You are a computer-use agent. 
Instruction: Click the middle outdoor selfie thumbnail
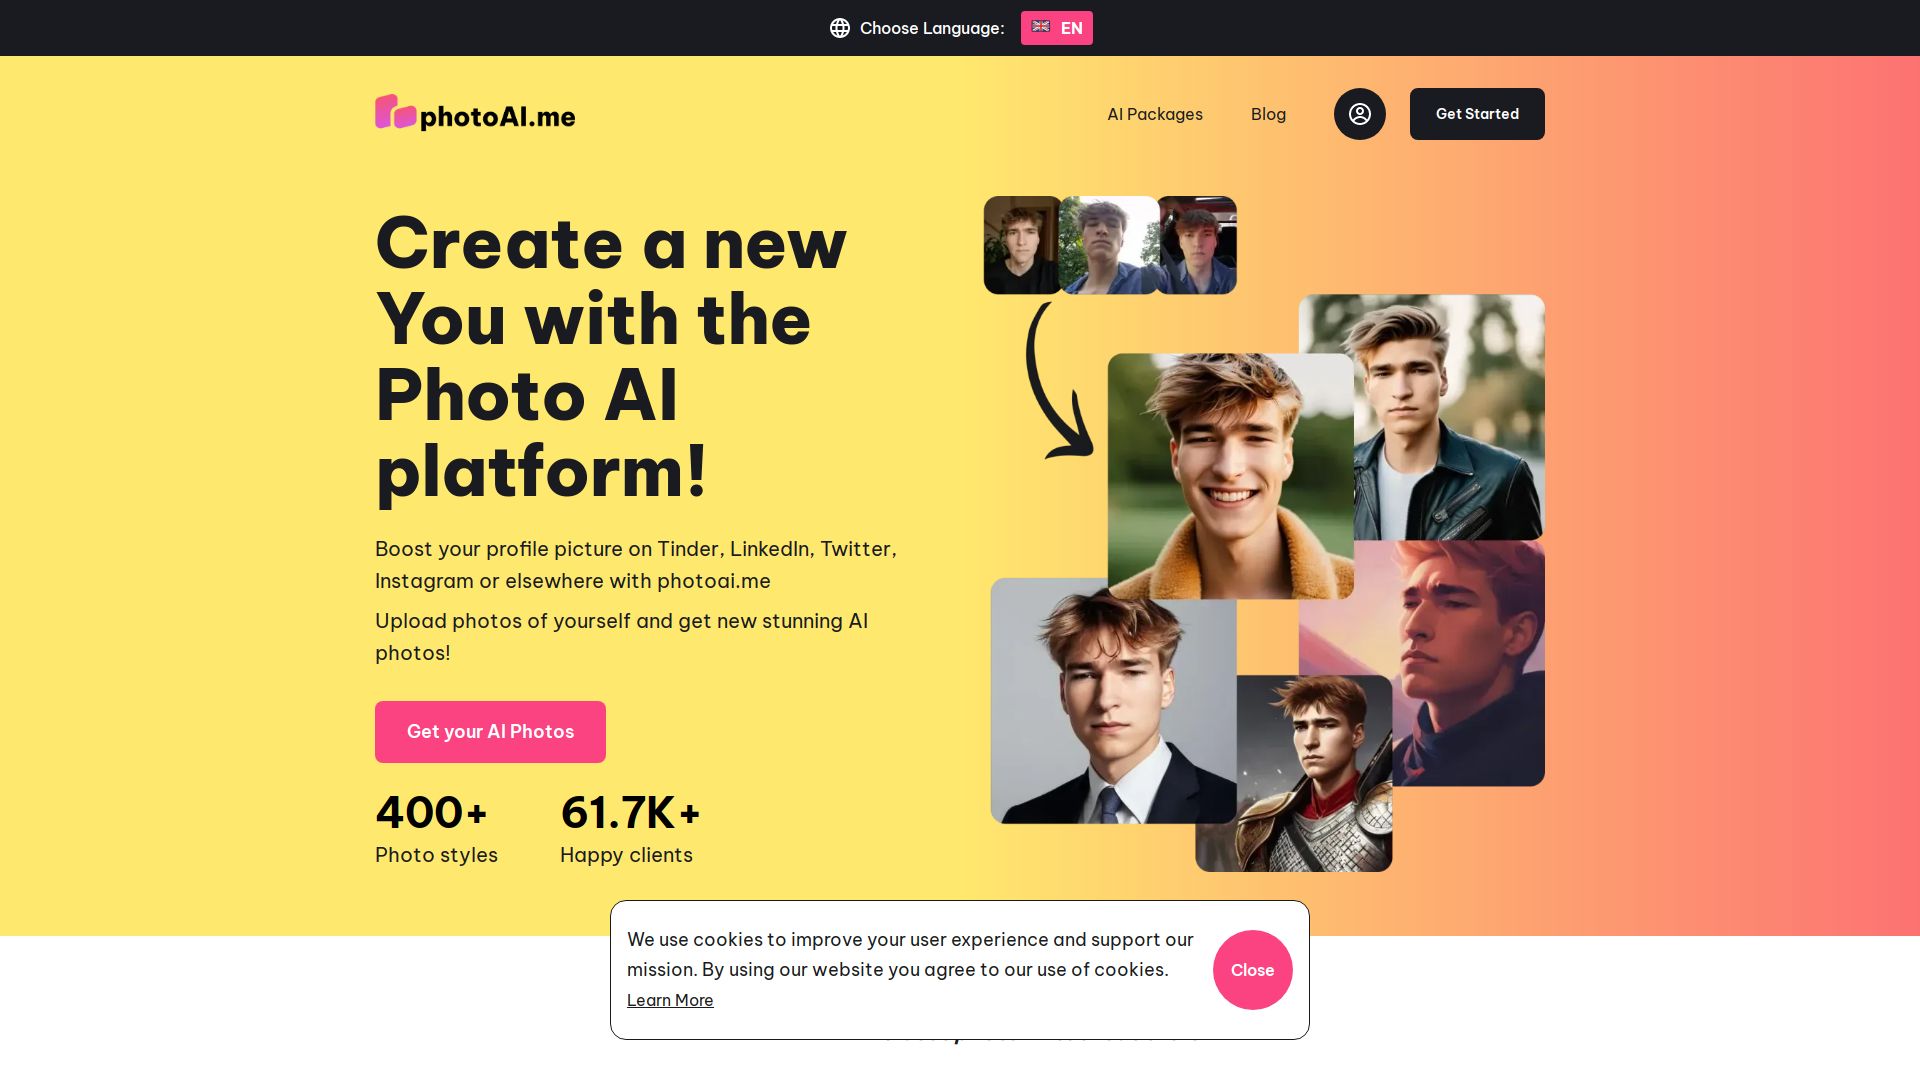tap(1109, 245)
